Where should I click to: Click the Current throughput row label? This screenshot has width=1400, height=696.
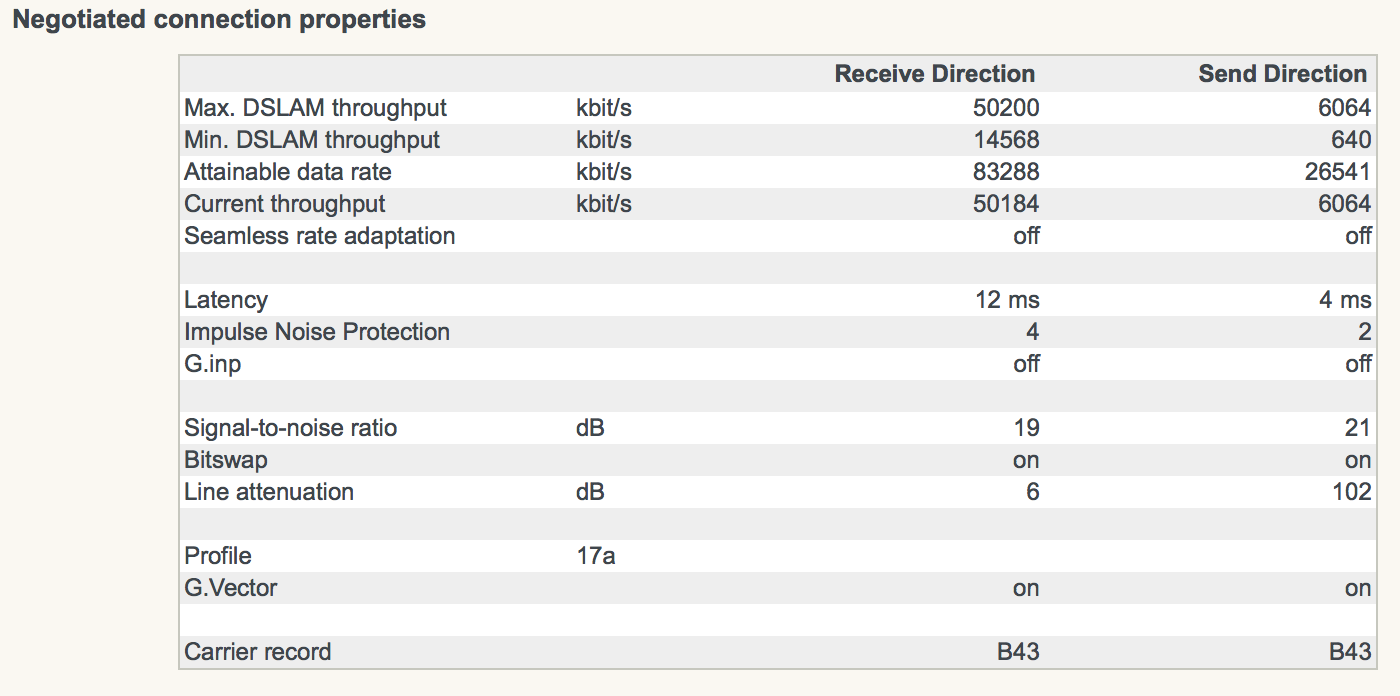[x=285, y=204]
